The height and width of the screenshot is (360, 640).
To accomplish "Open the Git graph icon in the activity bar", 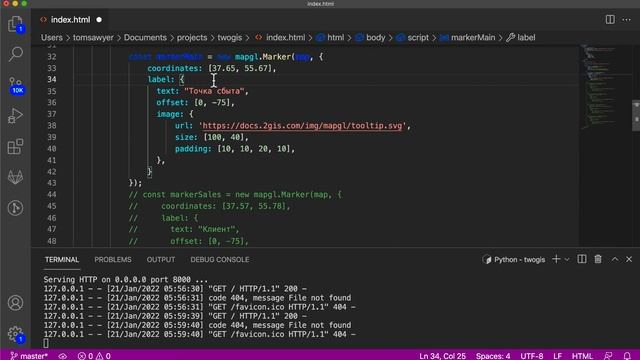I will (15, 208).
